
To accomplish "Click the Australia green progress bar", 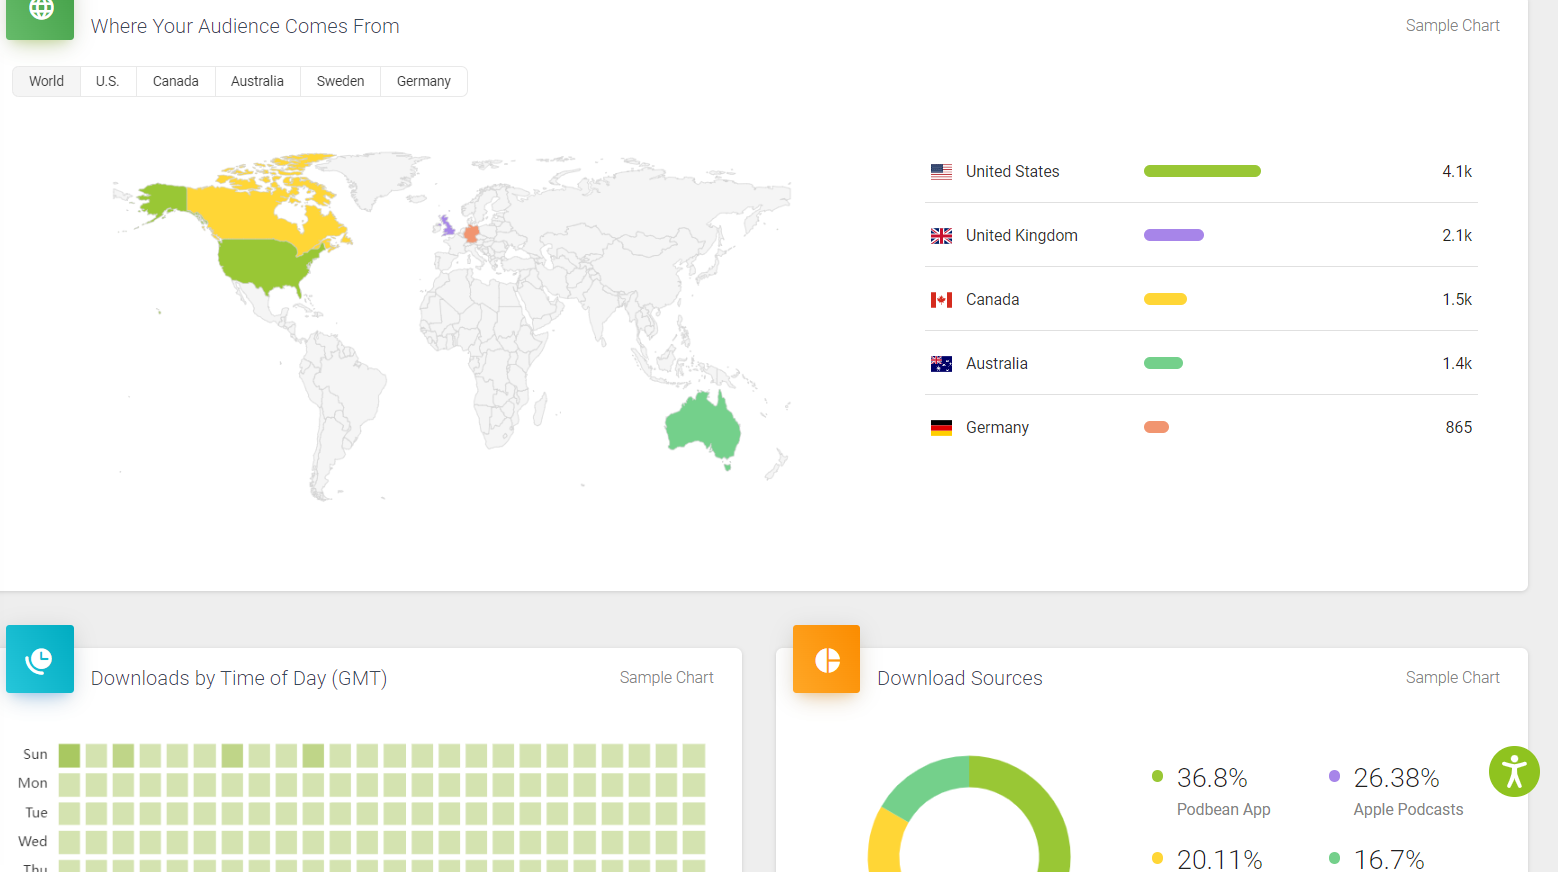I will [x=1163, y=363].
